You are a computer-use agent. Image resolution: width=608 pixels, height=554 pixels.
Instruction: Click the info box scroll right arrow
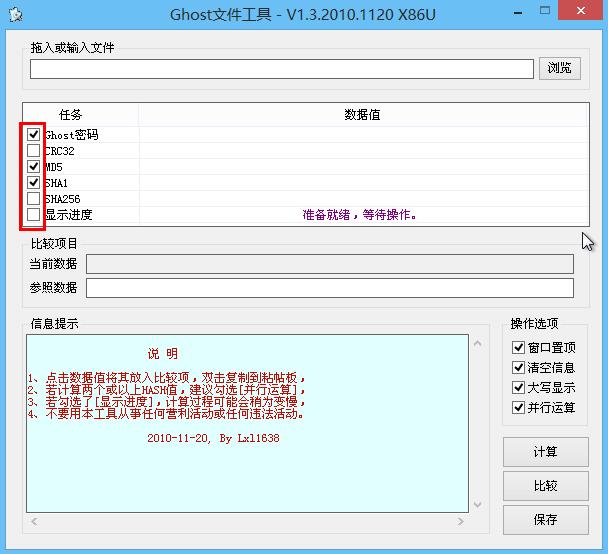(461, 521)
